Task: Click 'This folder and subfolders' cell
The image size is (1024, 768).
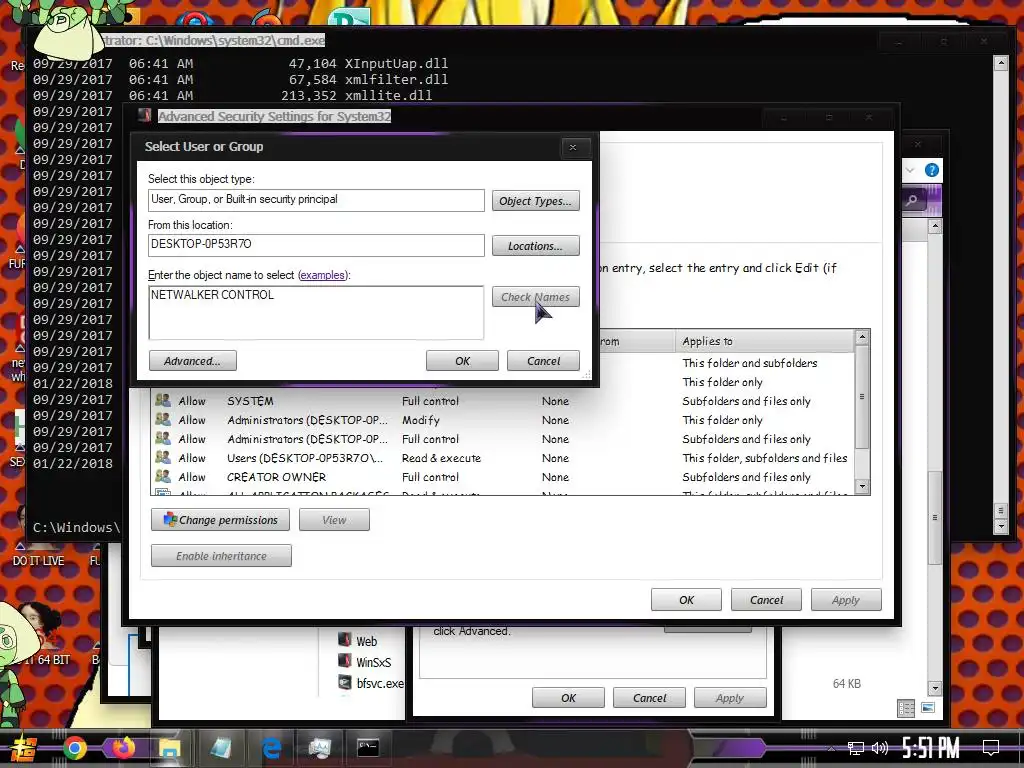Action: [750, 362]
